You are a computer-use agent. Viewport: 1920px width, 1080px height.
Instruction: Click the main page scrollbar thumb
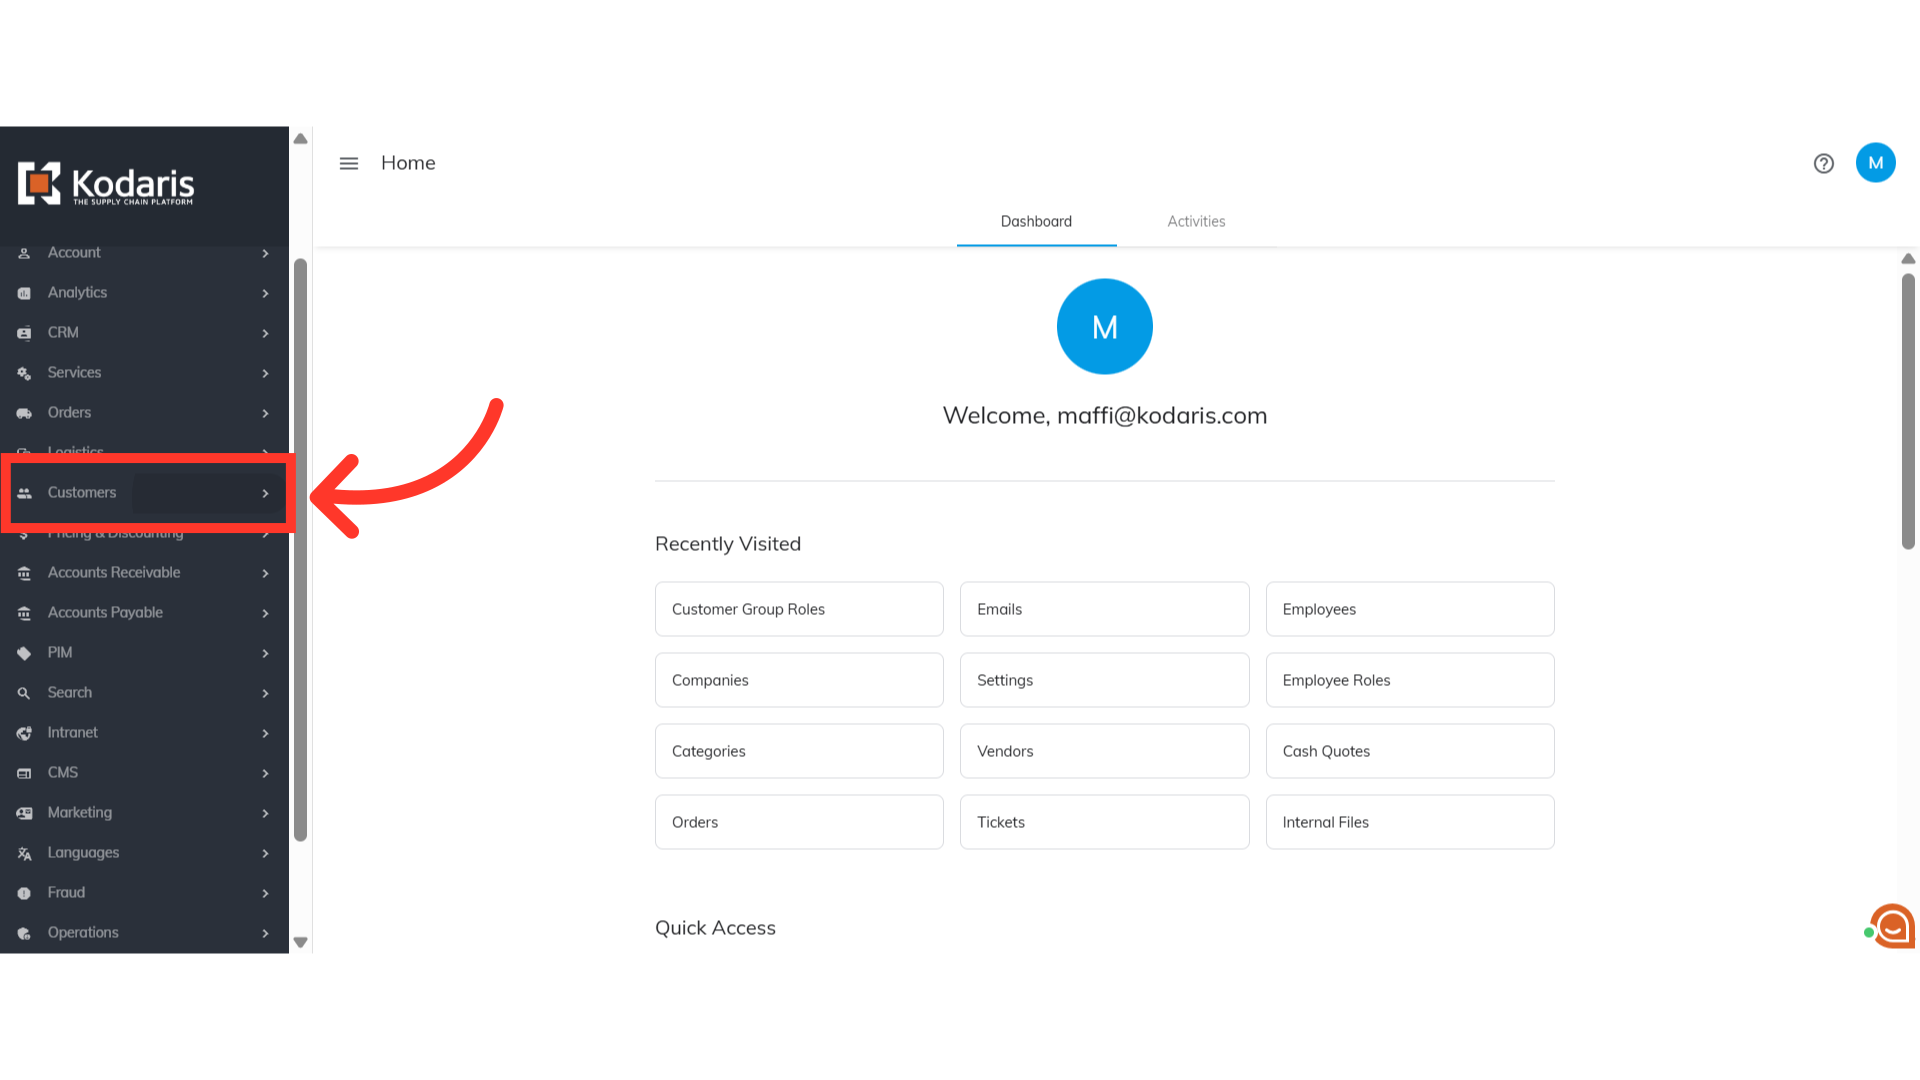pos(1908,410)
